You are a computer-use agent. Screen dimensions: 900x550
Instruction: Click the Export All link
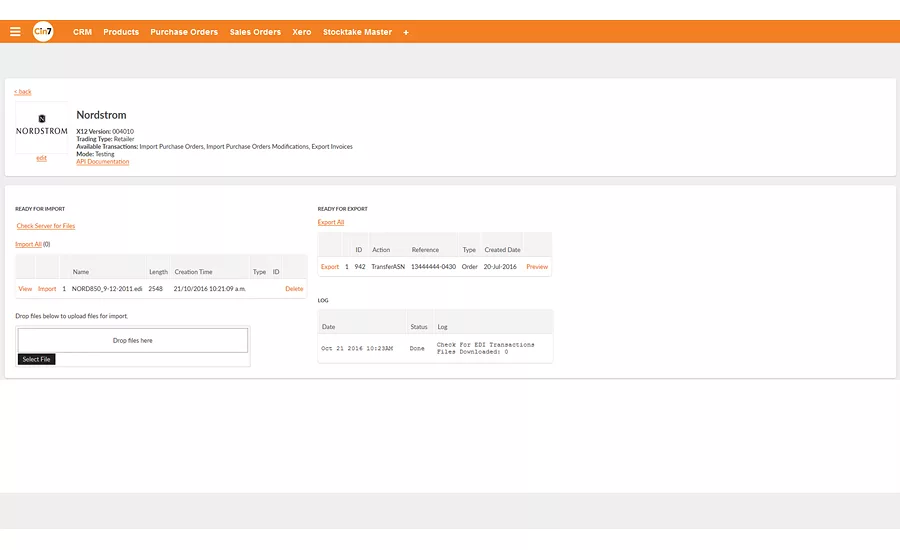coord(331,222)
